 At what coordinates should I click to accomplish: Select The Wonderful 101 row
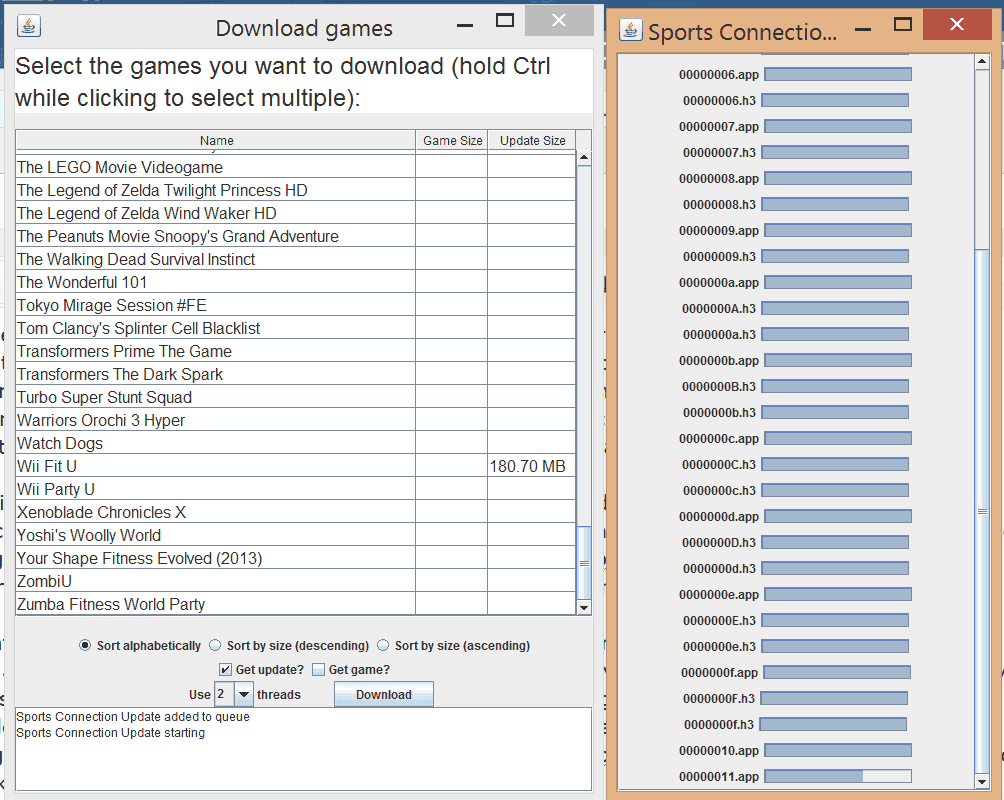pyautogui.click(x=295, y=282)
